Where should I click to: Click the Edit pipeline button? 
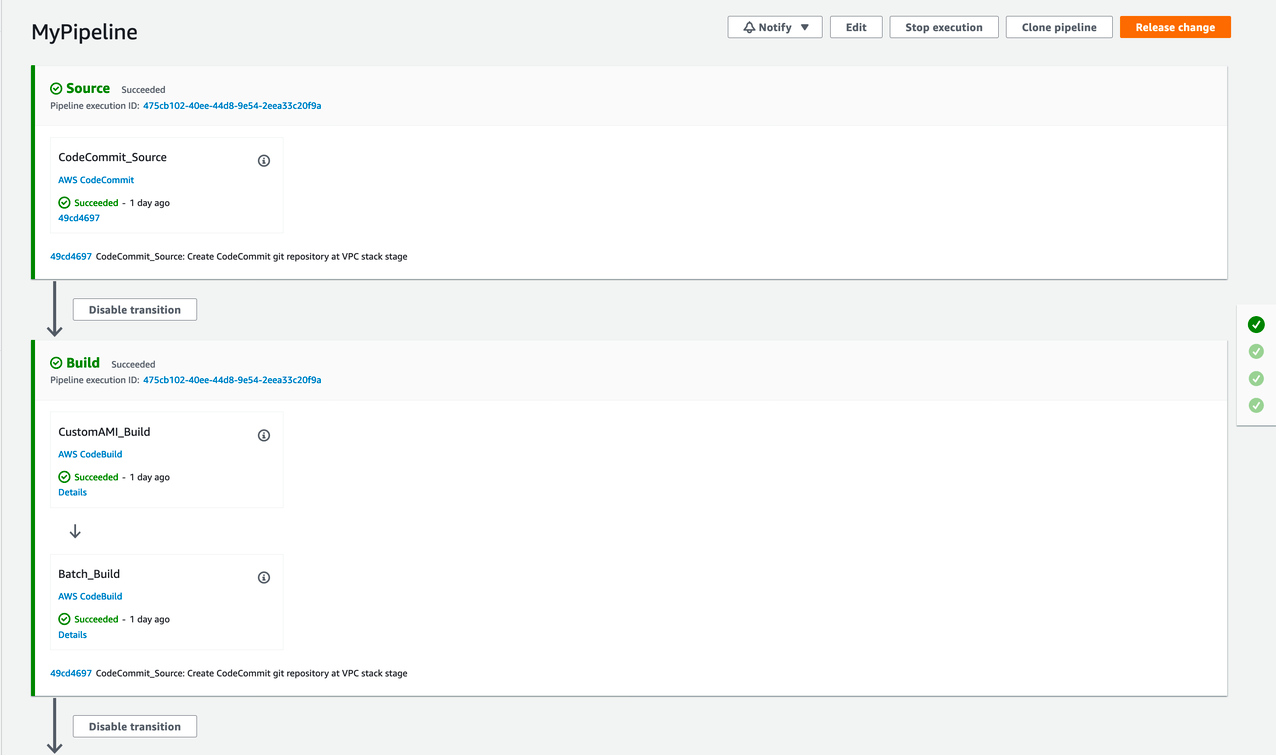coord(856,27)
